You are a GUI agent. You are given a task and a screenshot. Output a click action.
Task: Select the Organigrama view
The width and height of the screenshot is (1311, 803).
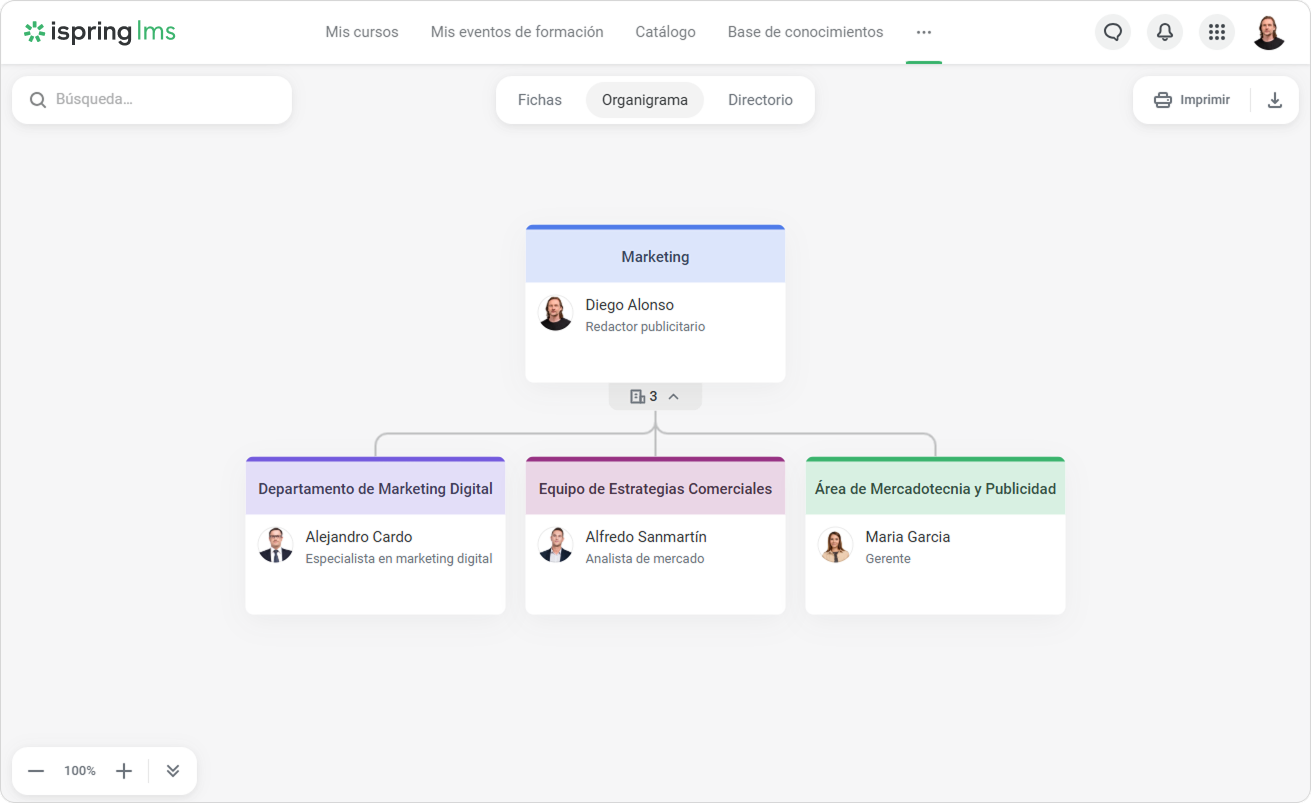pos(644,100)
